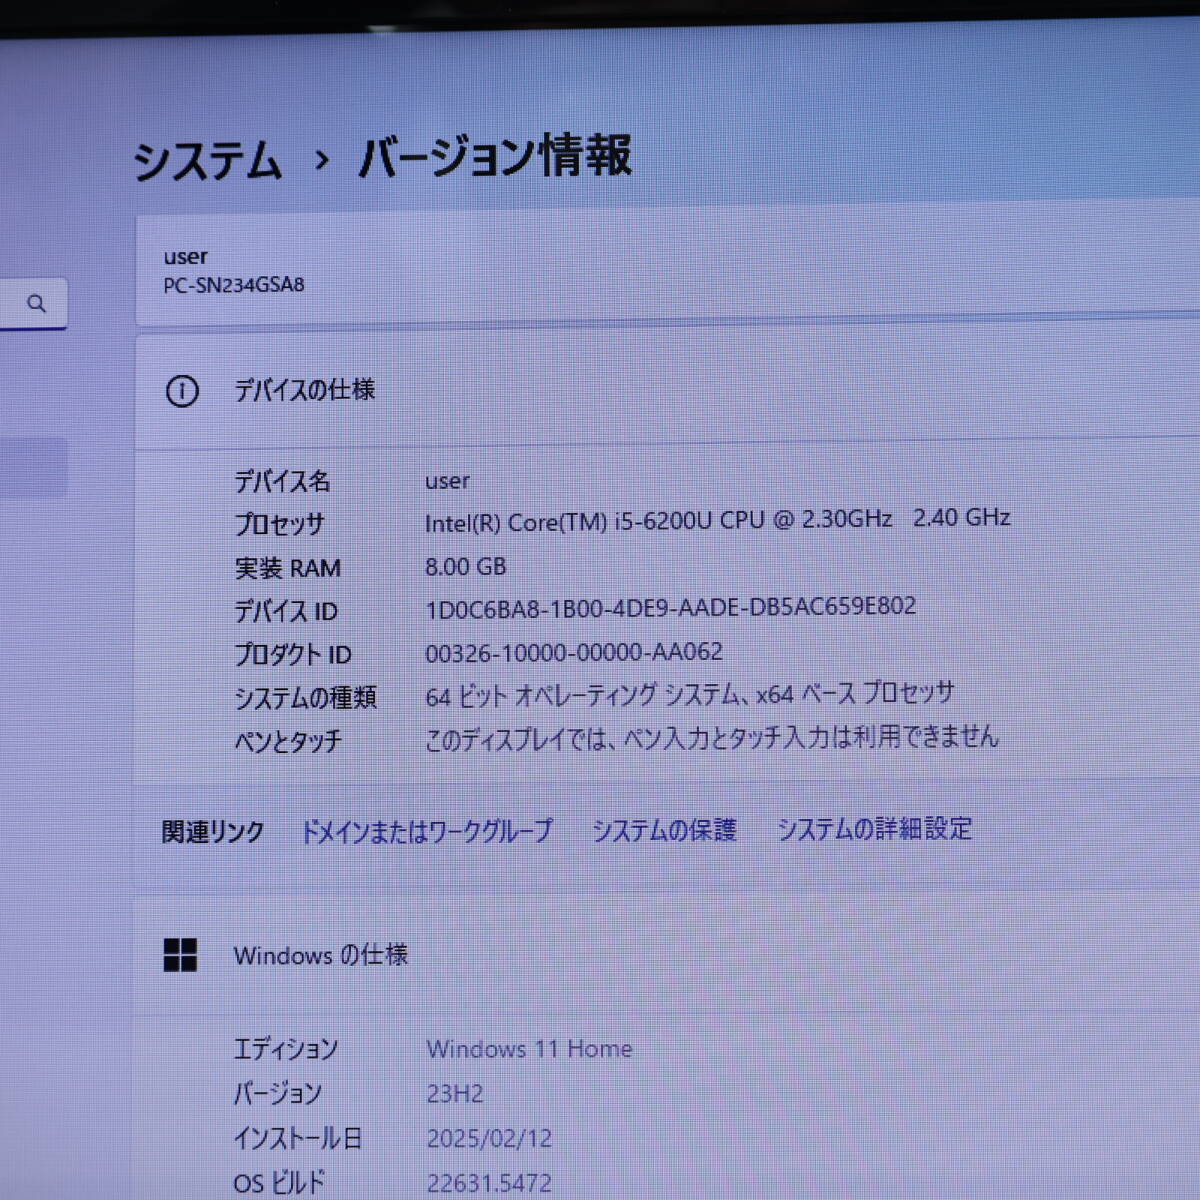Click the デバイス名 label
Viewport: 1200px width, 1200px height.
(x=282, y=481)
